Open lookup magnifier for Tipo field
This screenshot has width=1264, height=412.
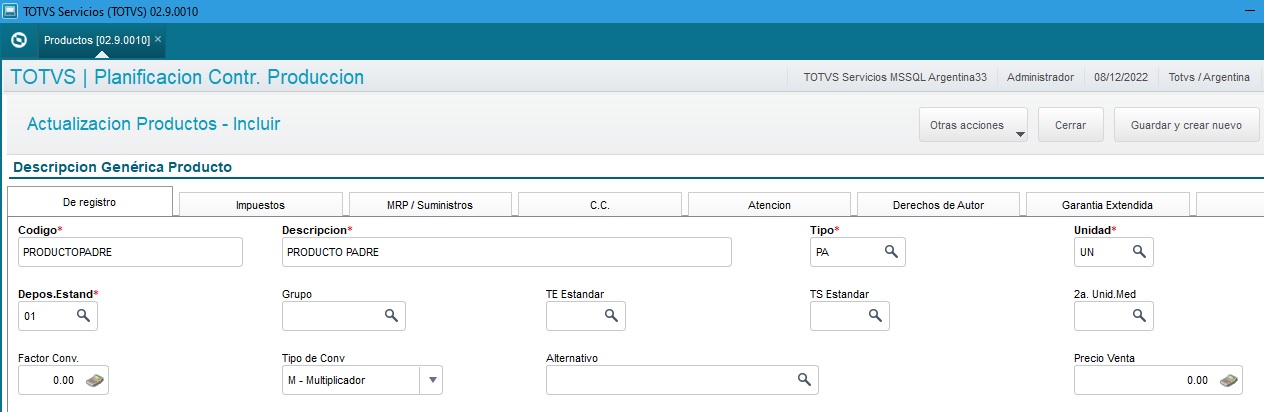(891, 252)
